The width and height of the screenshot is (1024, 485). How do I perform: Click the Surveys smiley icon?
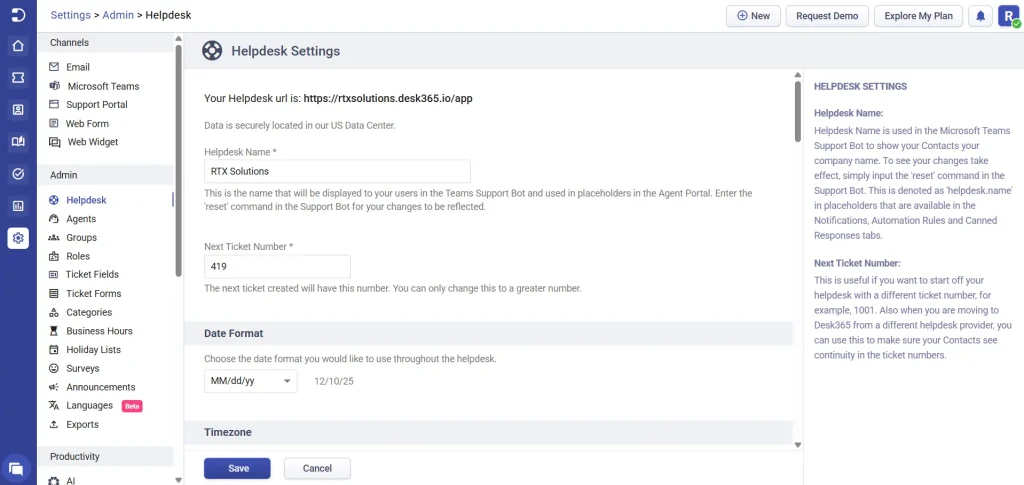click(54, 368)
